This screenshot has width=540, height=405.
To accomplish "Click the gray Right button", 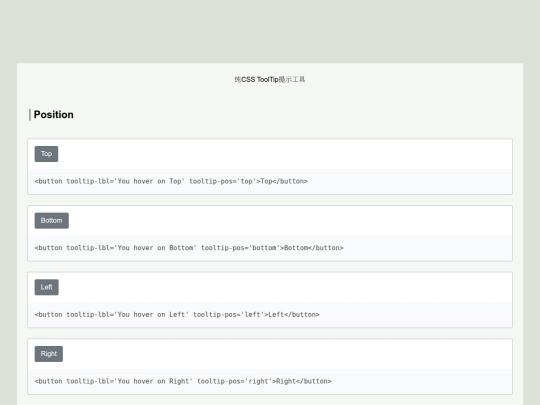I will tap(49, 354).
